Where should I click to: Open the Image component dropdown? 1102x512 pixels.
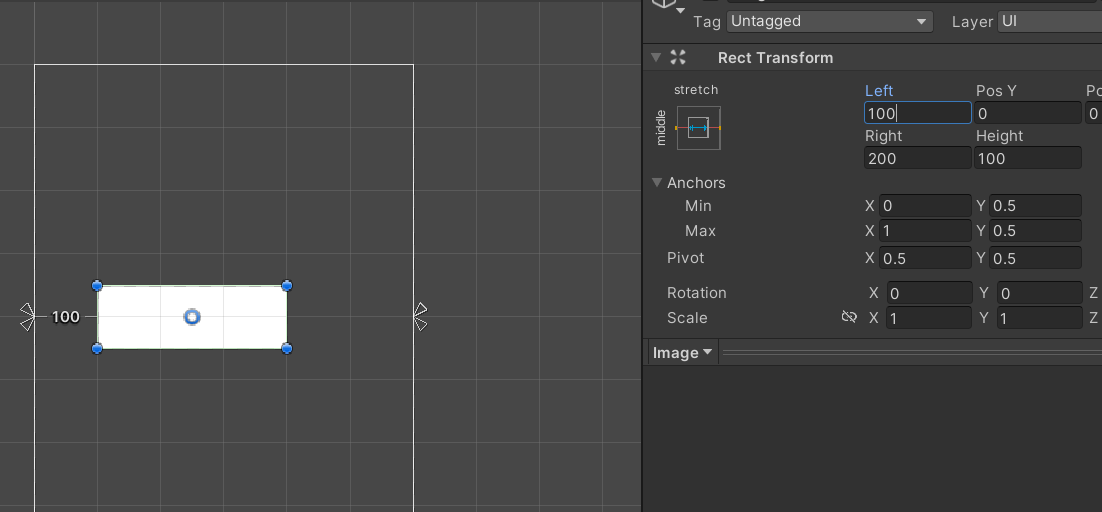682,353
